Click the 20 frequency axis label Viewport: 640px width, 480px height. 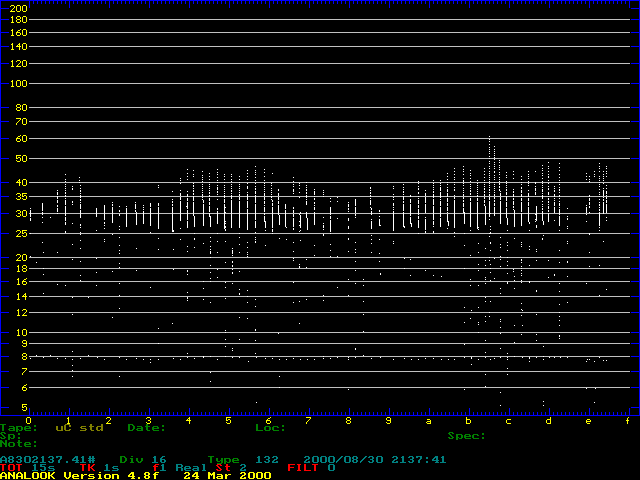[21, 258]
